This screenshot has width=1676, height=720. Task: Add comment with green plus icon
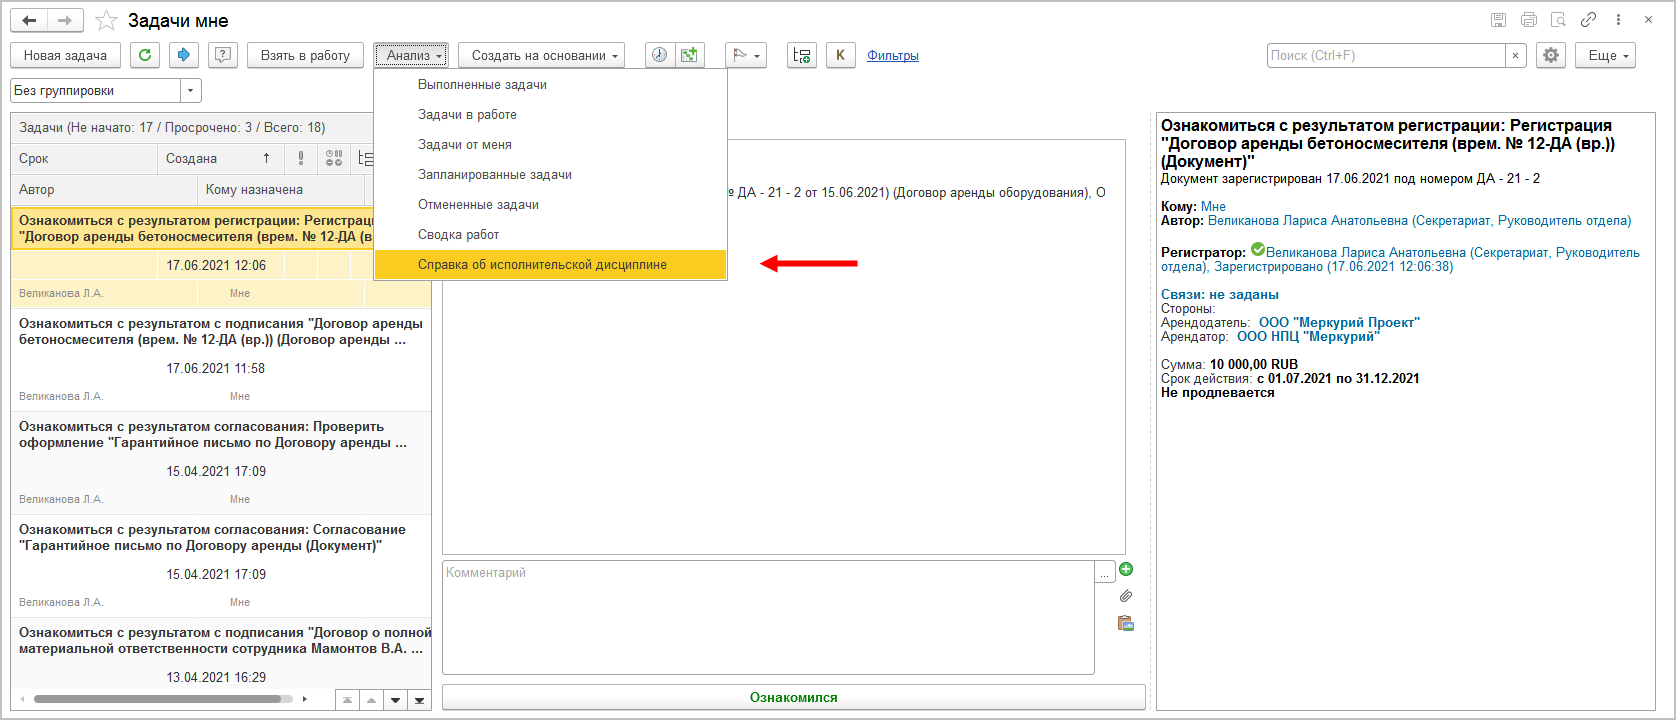(1126, 569)
